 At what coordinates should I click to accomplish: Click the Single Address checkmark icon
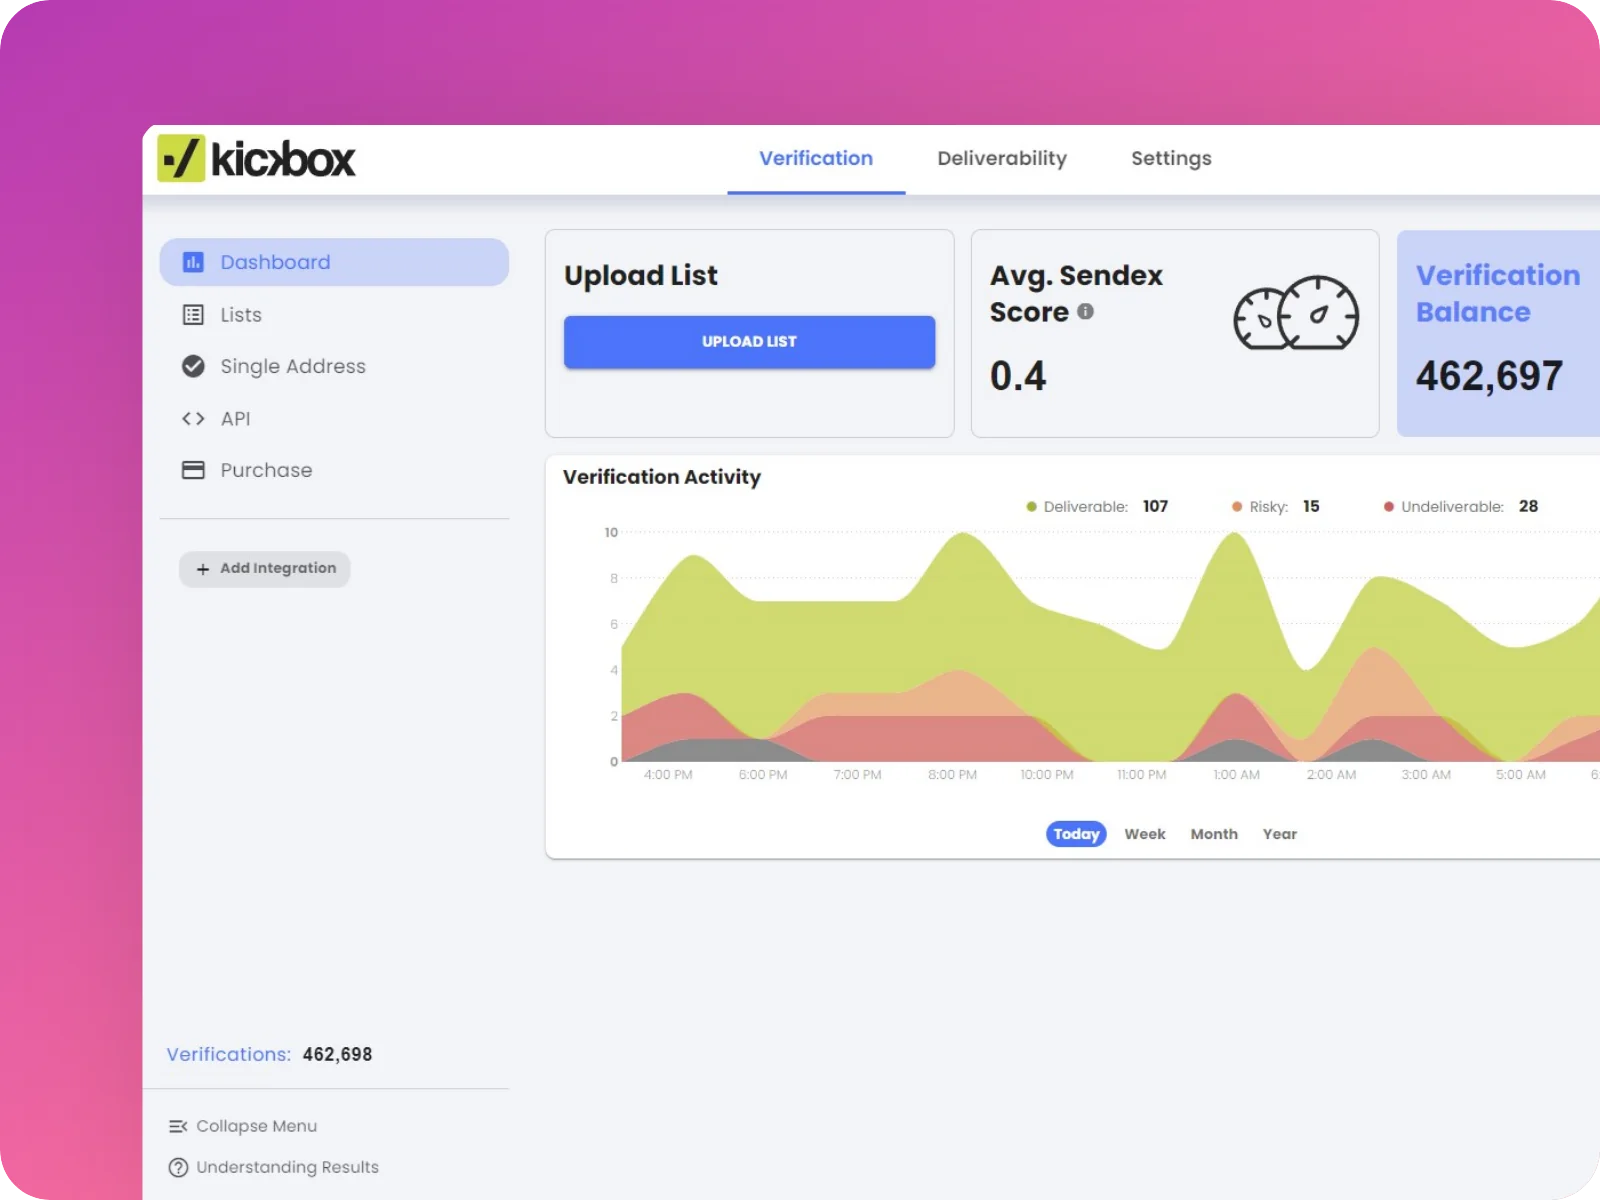pyautogui.click(x=193, y=366)
